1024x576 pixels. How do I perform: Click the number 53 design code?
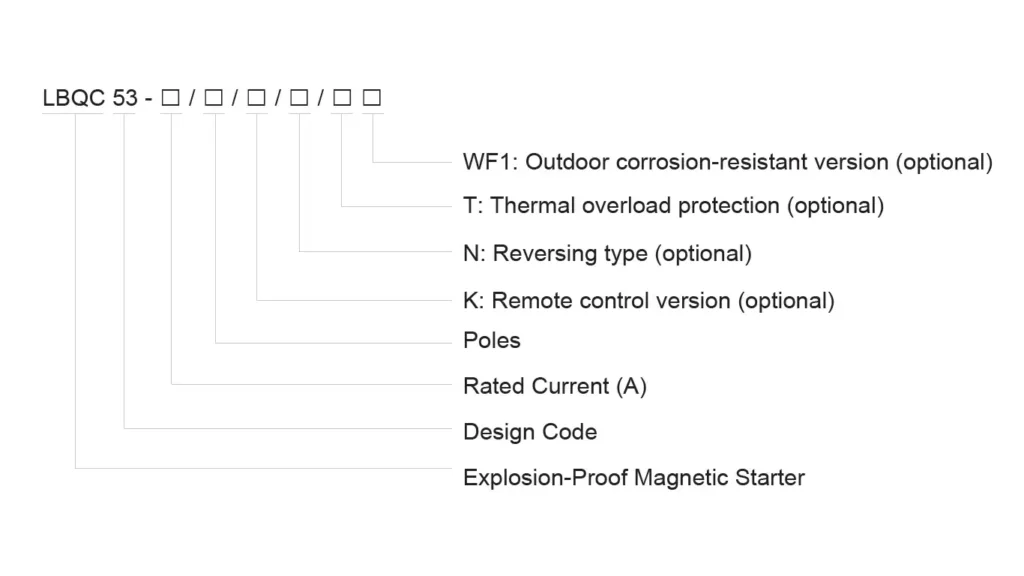coord(124,99)
